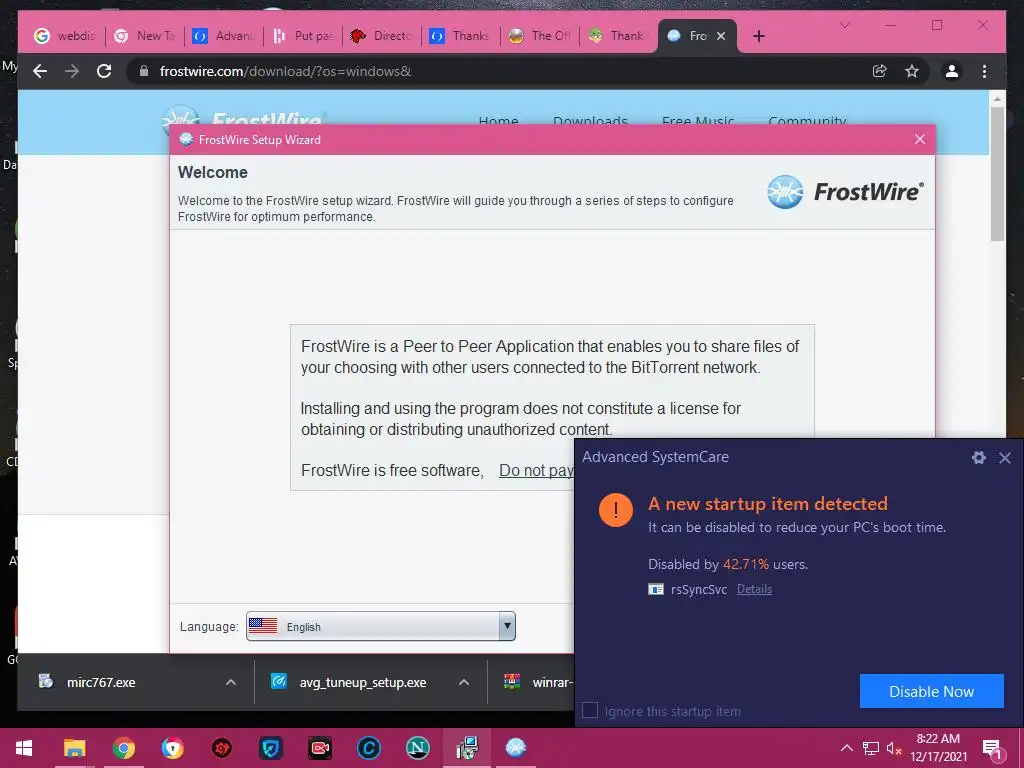Bookmark this page with star icon
This screenshot has height=768, width=1024.
point(912,71)
